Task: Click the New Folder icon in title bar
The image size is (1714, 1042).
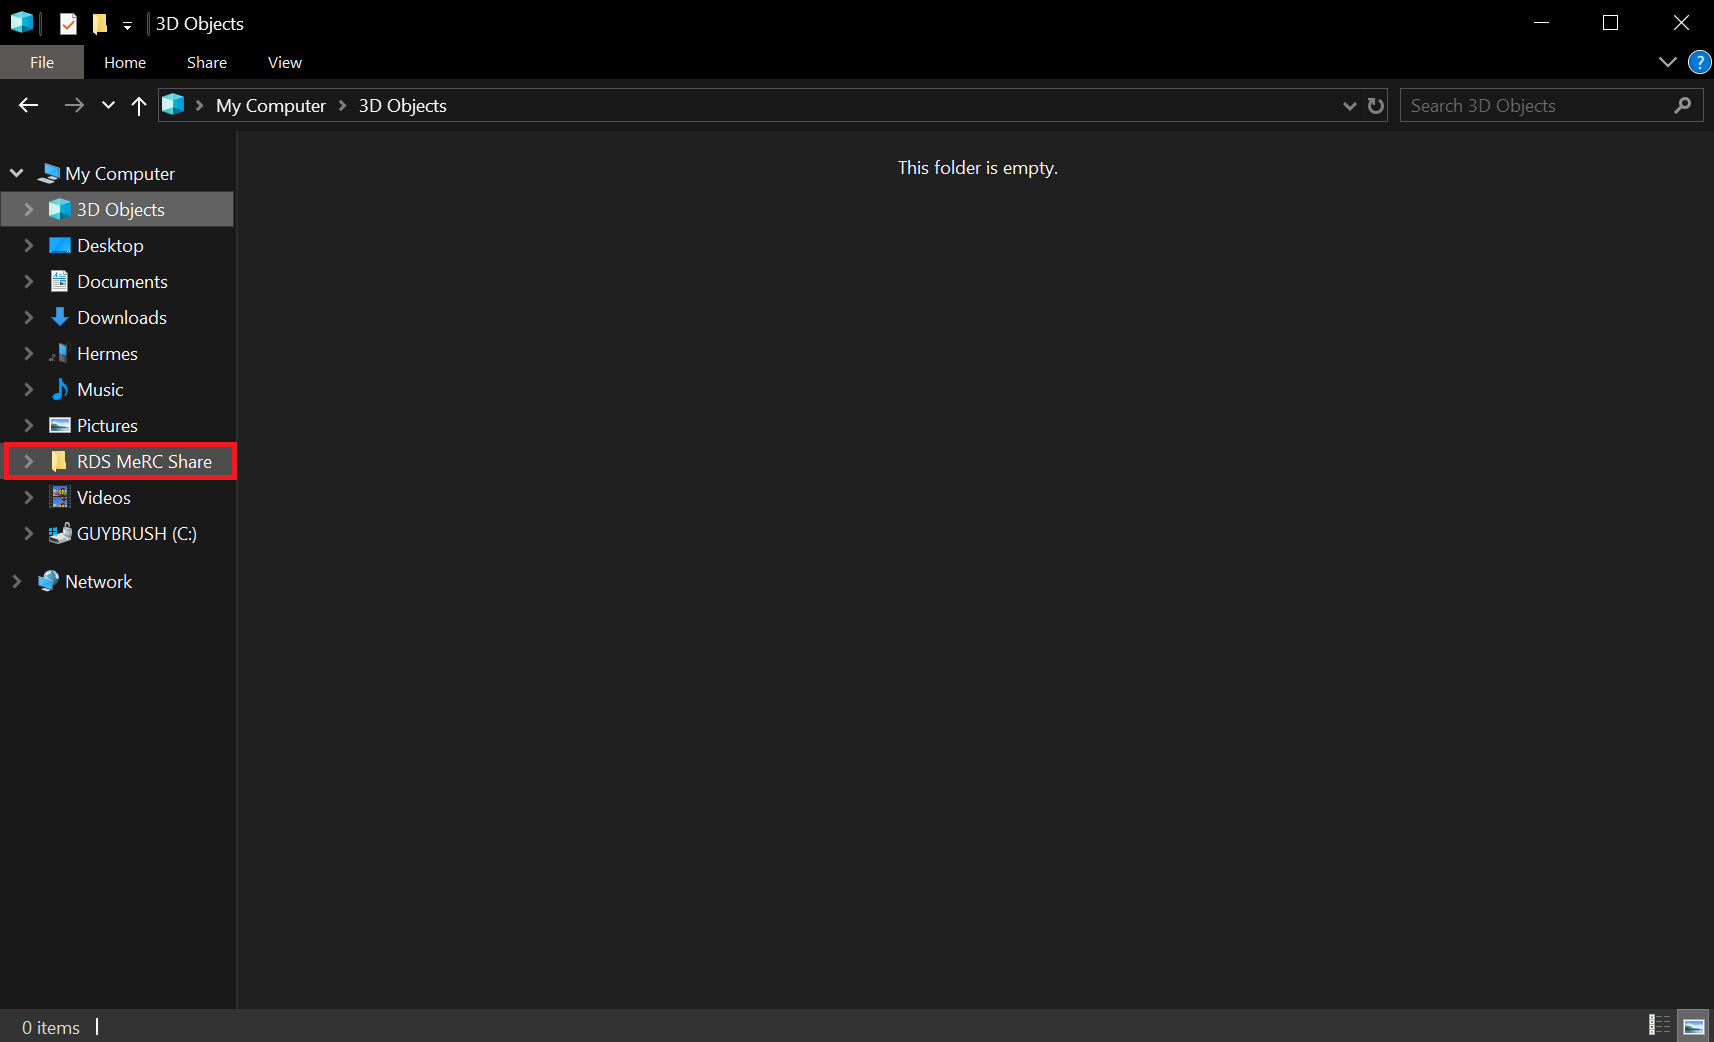Action: pos(99,23)
